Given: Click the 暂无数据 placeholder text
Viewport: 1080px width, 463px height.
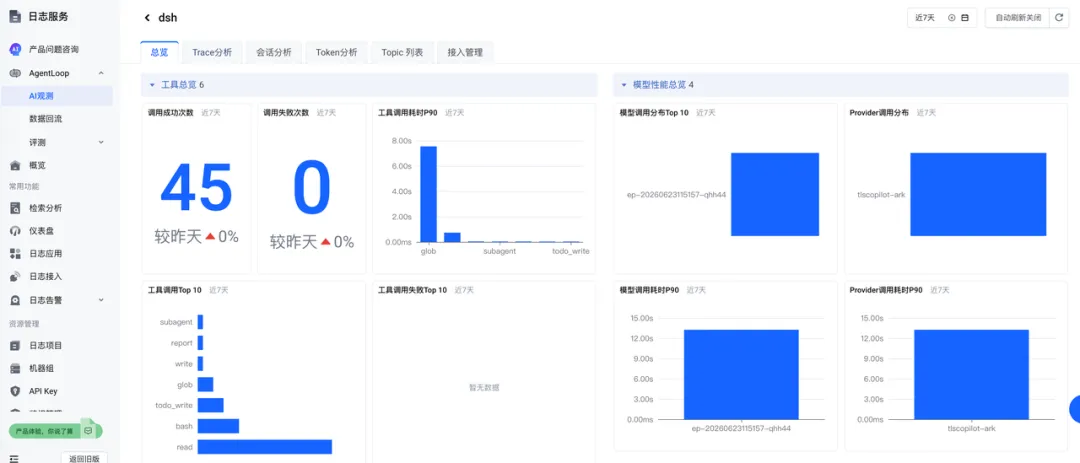Looking at the screenshot, I should tap(484, 387).
